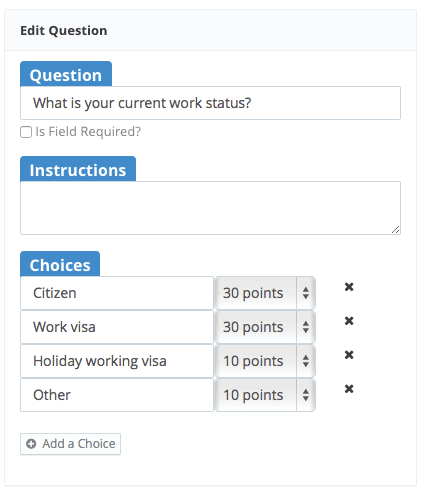Open the Holiday working visa 10 points dropdown
The height and width of the screenshot is (493, 427).
point(265,361)
